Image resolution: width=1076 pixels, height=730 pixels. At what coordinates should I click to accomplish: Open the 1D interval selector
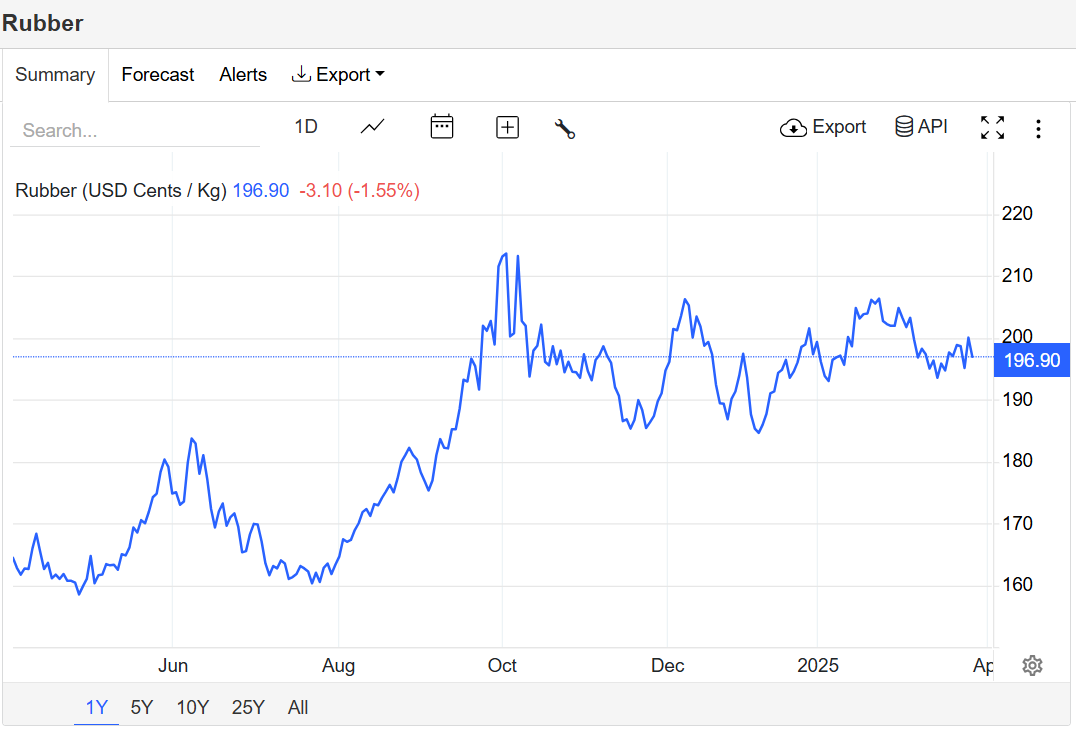(x=306, y=127)
